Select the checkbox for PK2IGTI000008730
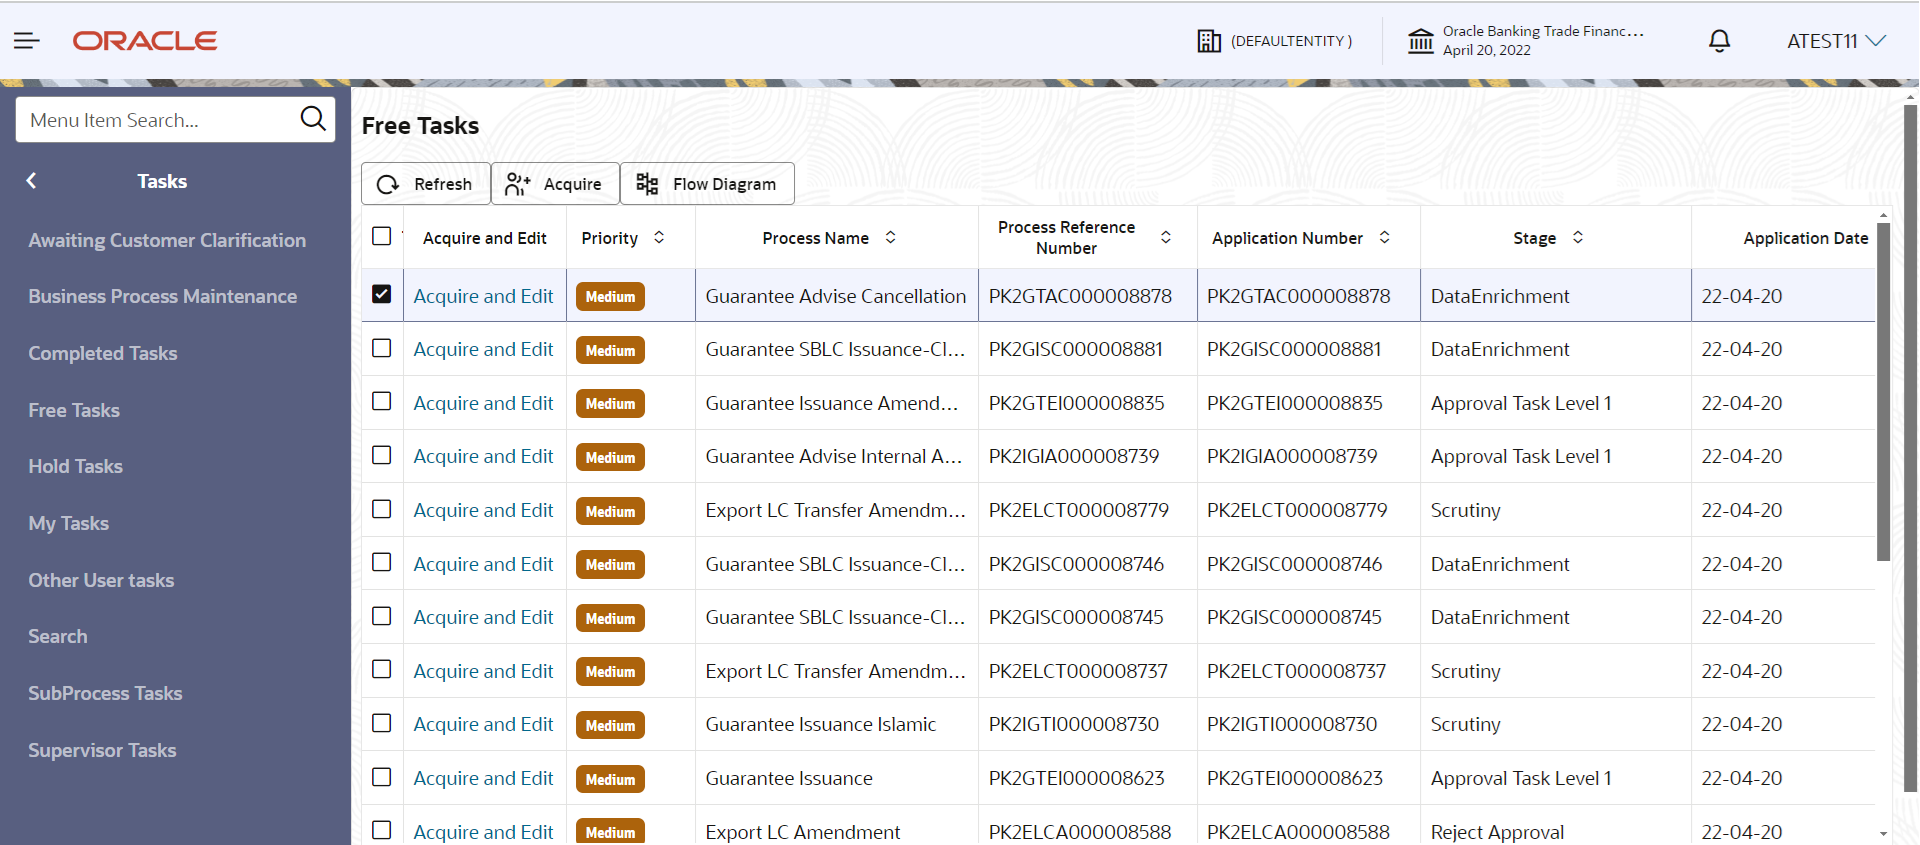1920x845 pixels. [381, 723]
